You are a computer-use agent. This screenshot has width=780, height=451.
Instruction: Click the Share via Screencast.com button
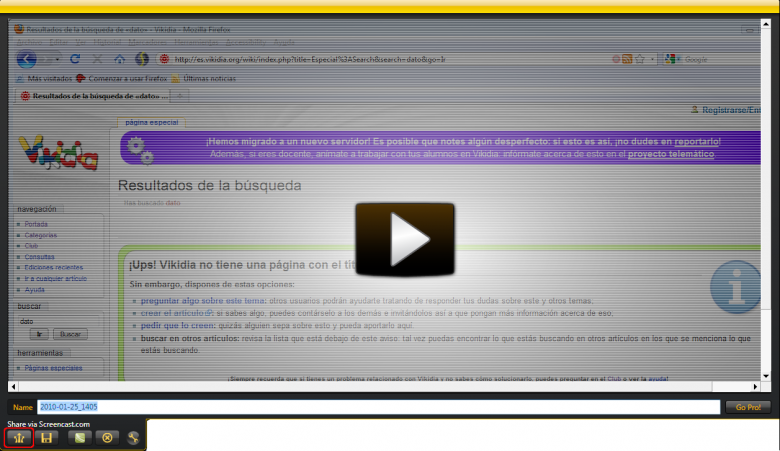click(19, 438)
